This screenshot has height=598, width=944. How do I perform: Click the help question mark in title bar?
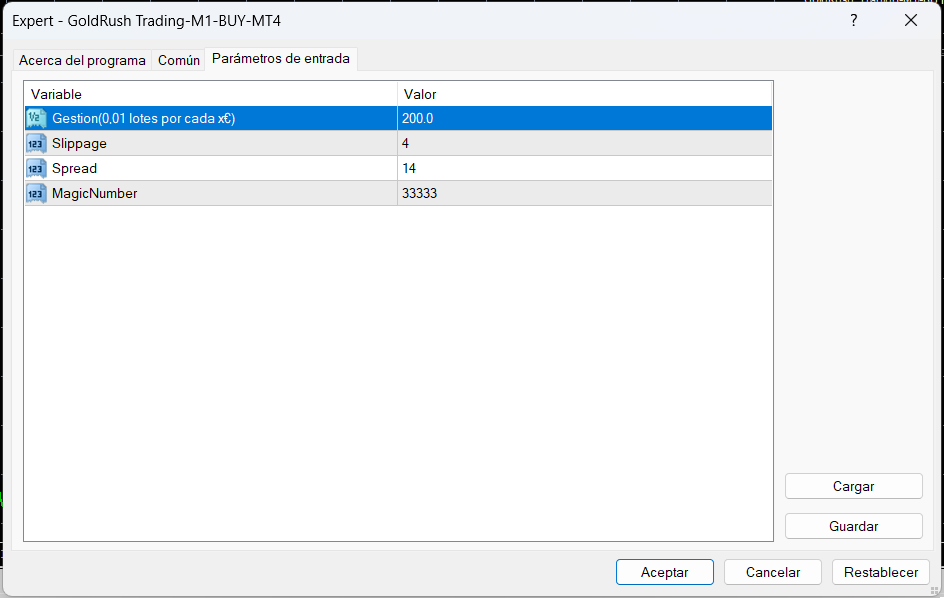[x=854, y=20]
